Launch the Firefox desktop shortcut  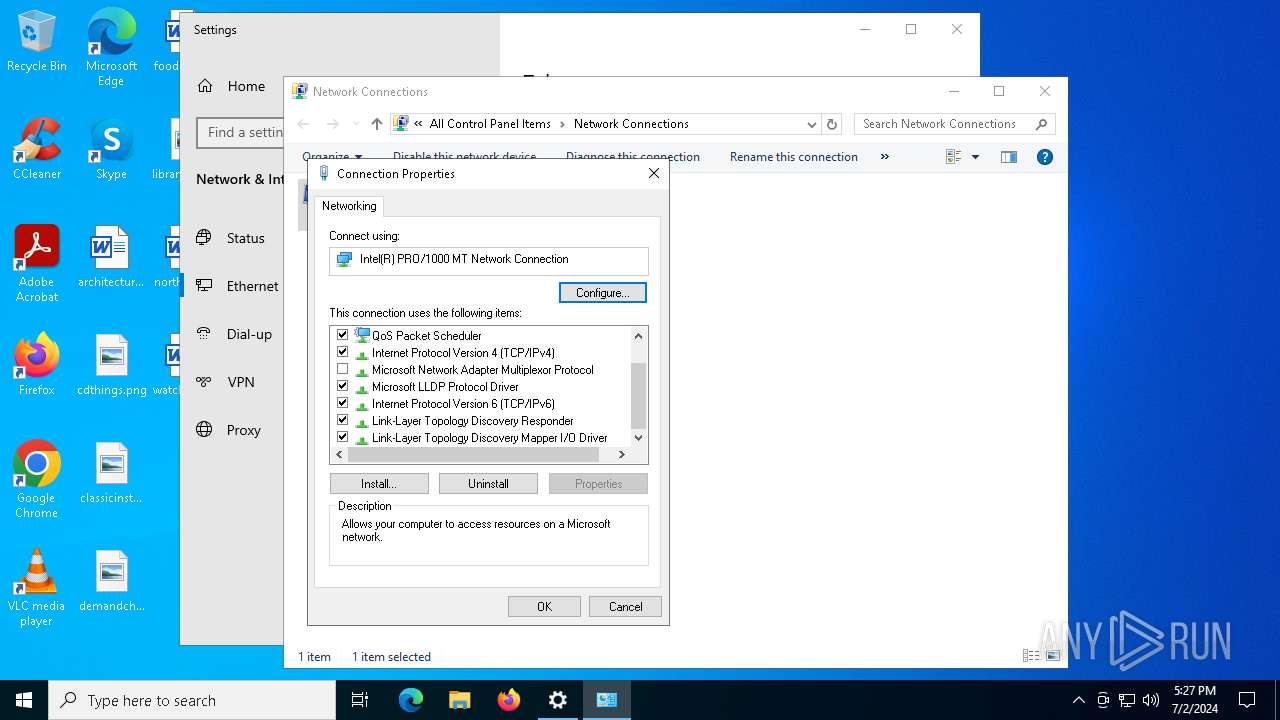click(x=37, y=365)
